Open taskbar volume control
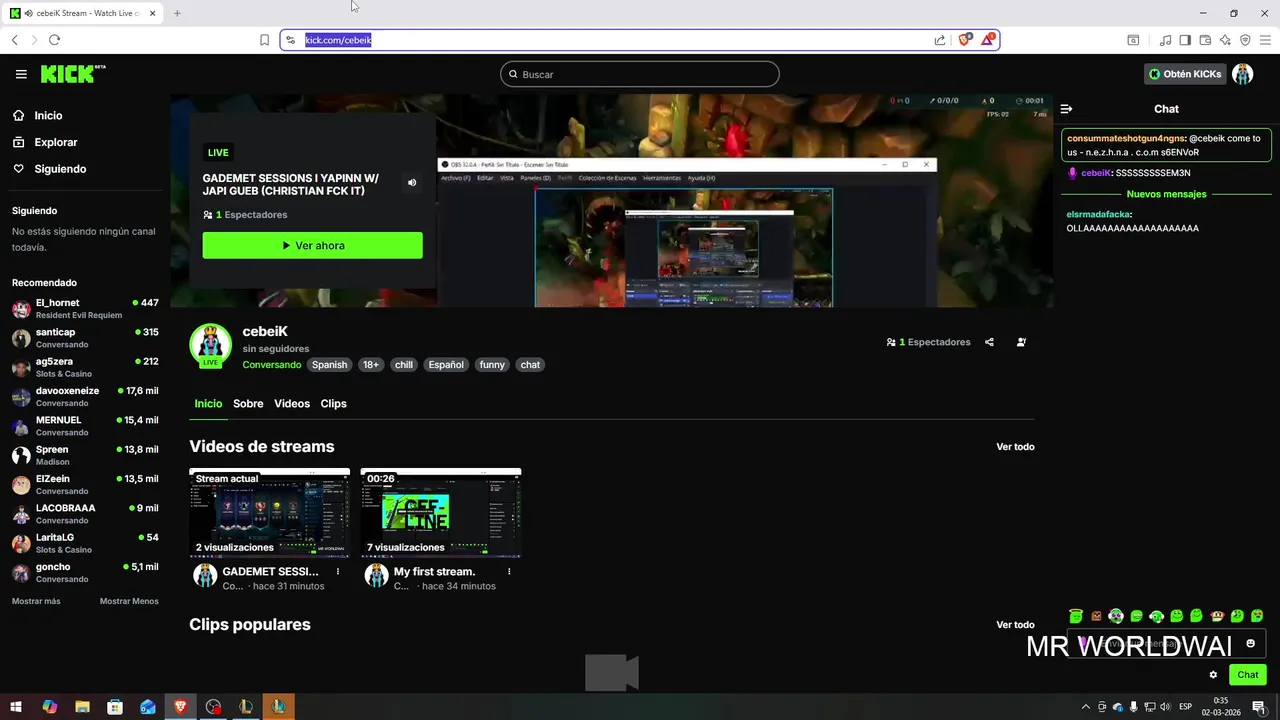This screenshot has width=1280, height=720. (x=1165, y=707)
